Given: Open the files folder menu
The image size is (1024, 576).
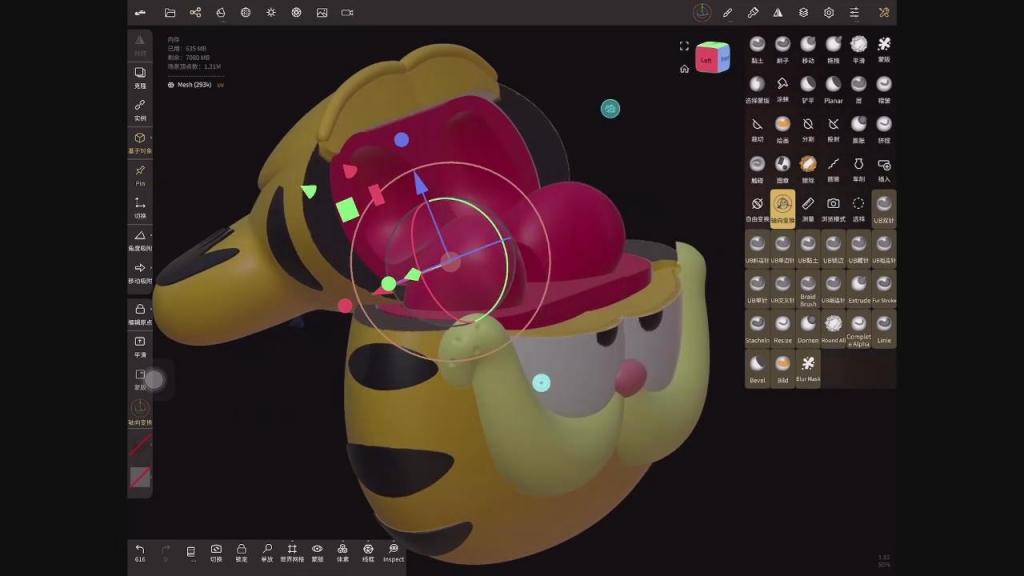Looking at the screenshot, I should [x=170, y=12].
